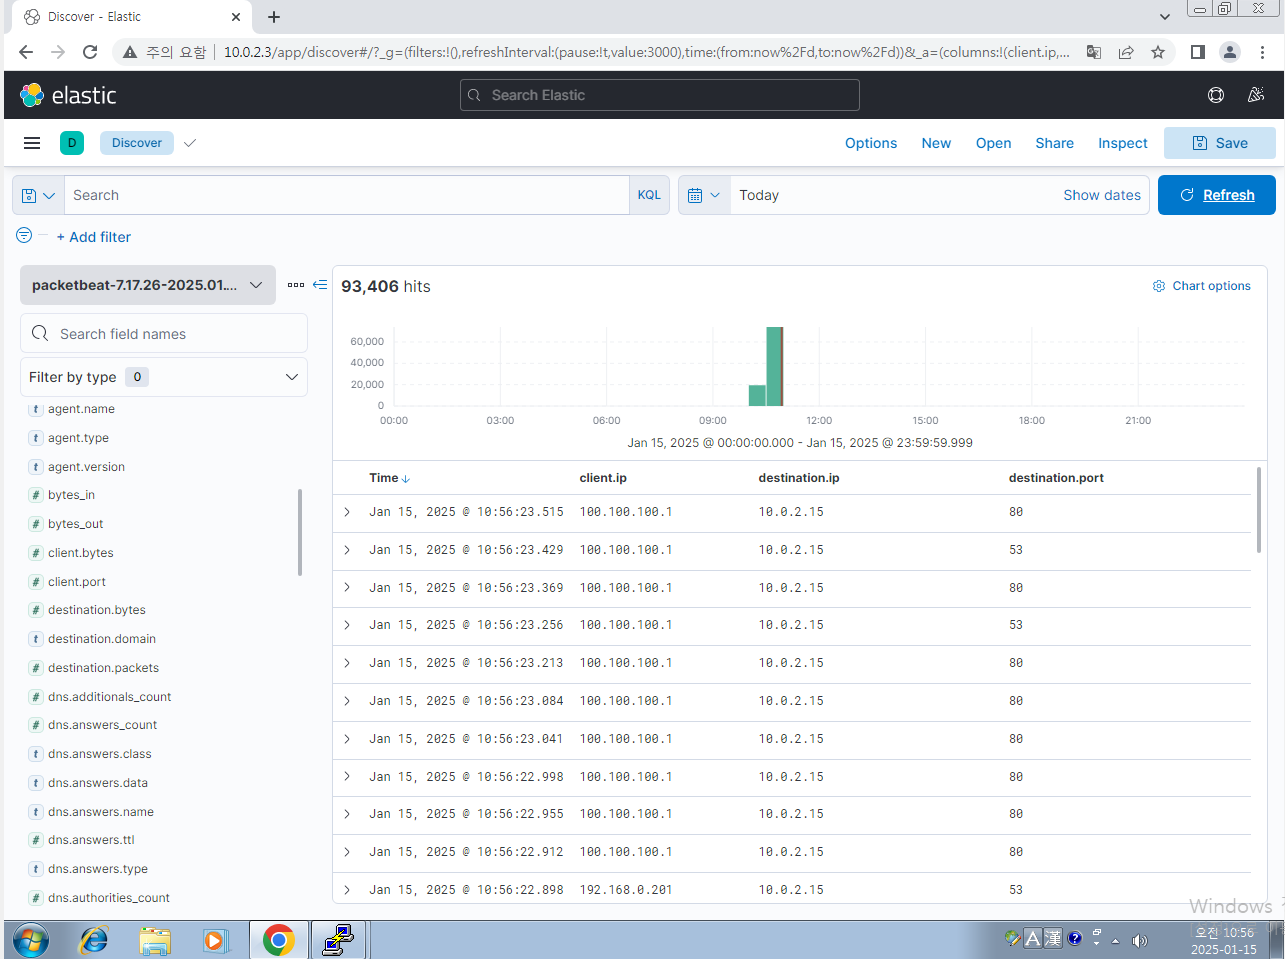
Task: Open the help menu lifebuoy icon
Action: (x=1216, y=95)
